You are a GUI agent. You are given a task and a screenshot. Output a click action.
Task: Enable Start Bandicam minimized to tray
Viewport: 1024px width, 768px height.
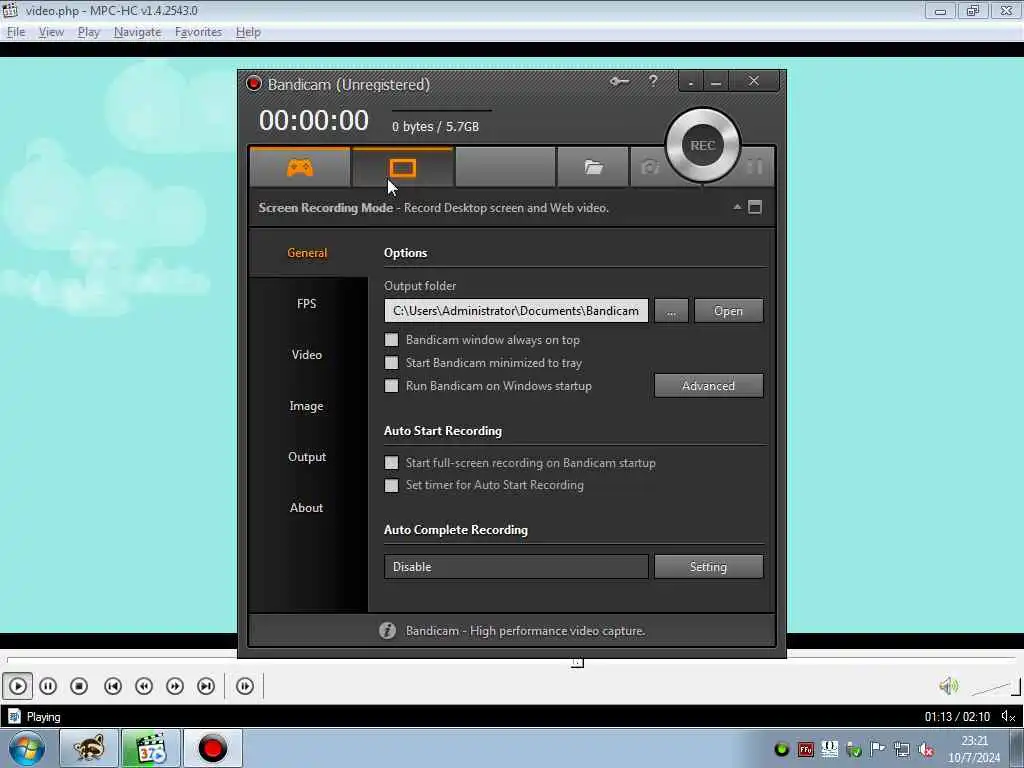391,362
